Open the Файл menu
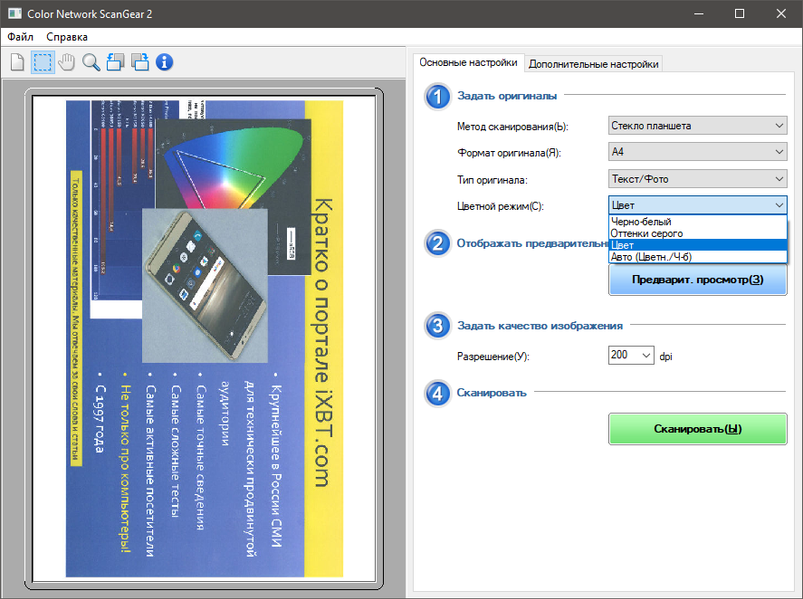Screen dimensions: 803x599 20,37
